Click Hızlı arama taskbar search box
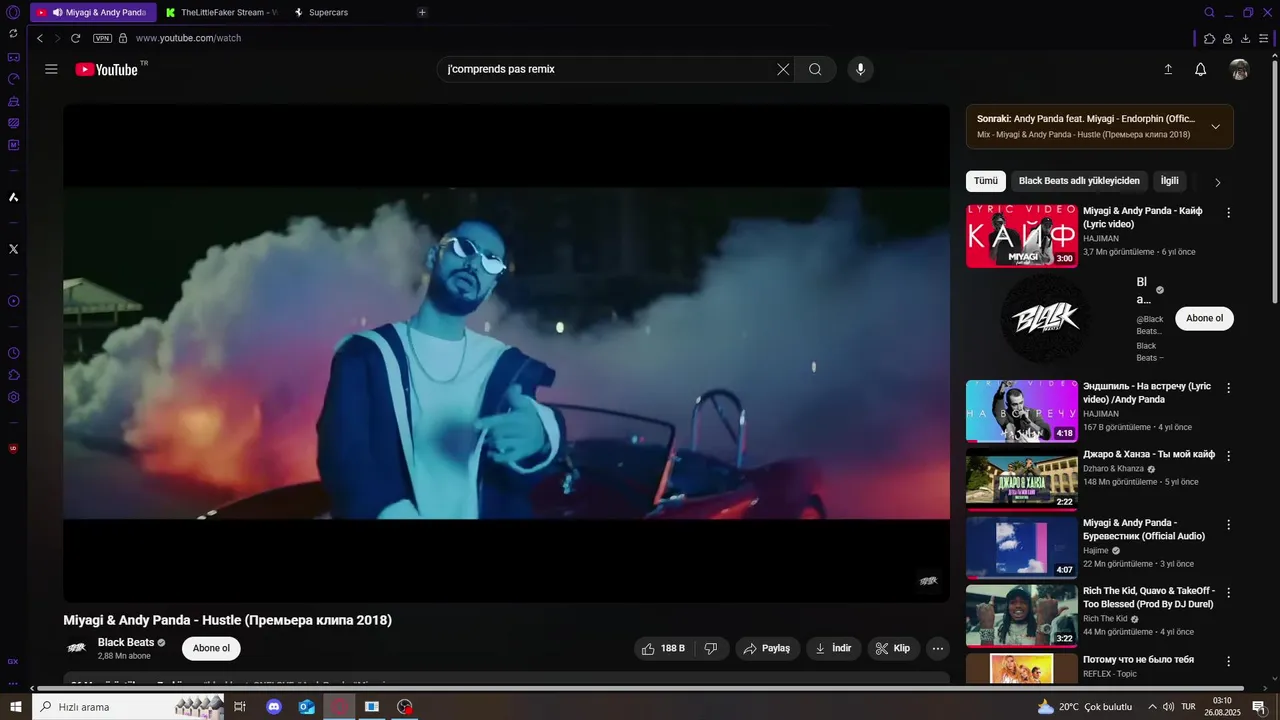 [128, 707]
